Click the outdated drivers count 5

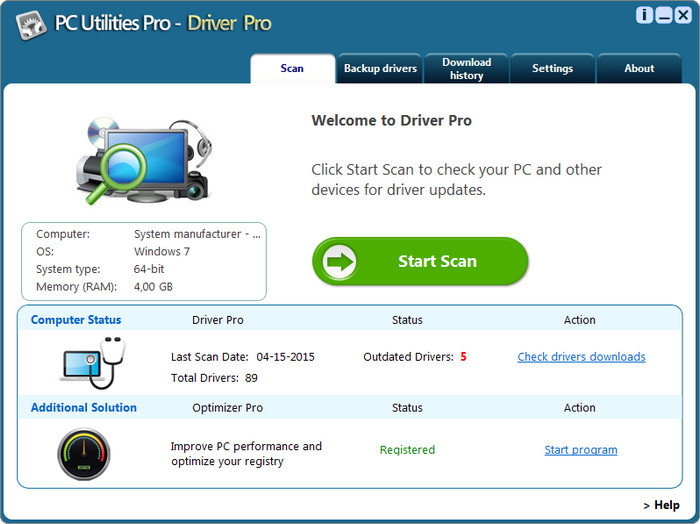pyautogui.click(x=463, y=357)
